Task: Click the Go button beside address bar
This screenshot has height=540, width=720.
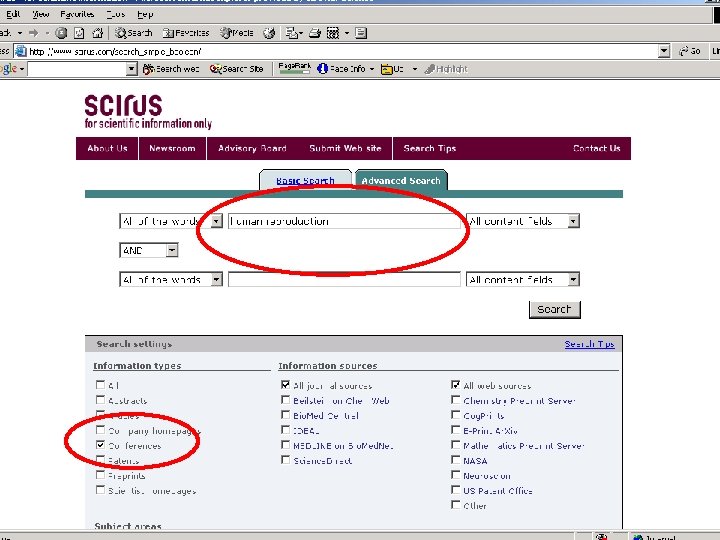Action: pyautogui.click(x=690, y=51)
